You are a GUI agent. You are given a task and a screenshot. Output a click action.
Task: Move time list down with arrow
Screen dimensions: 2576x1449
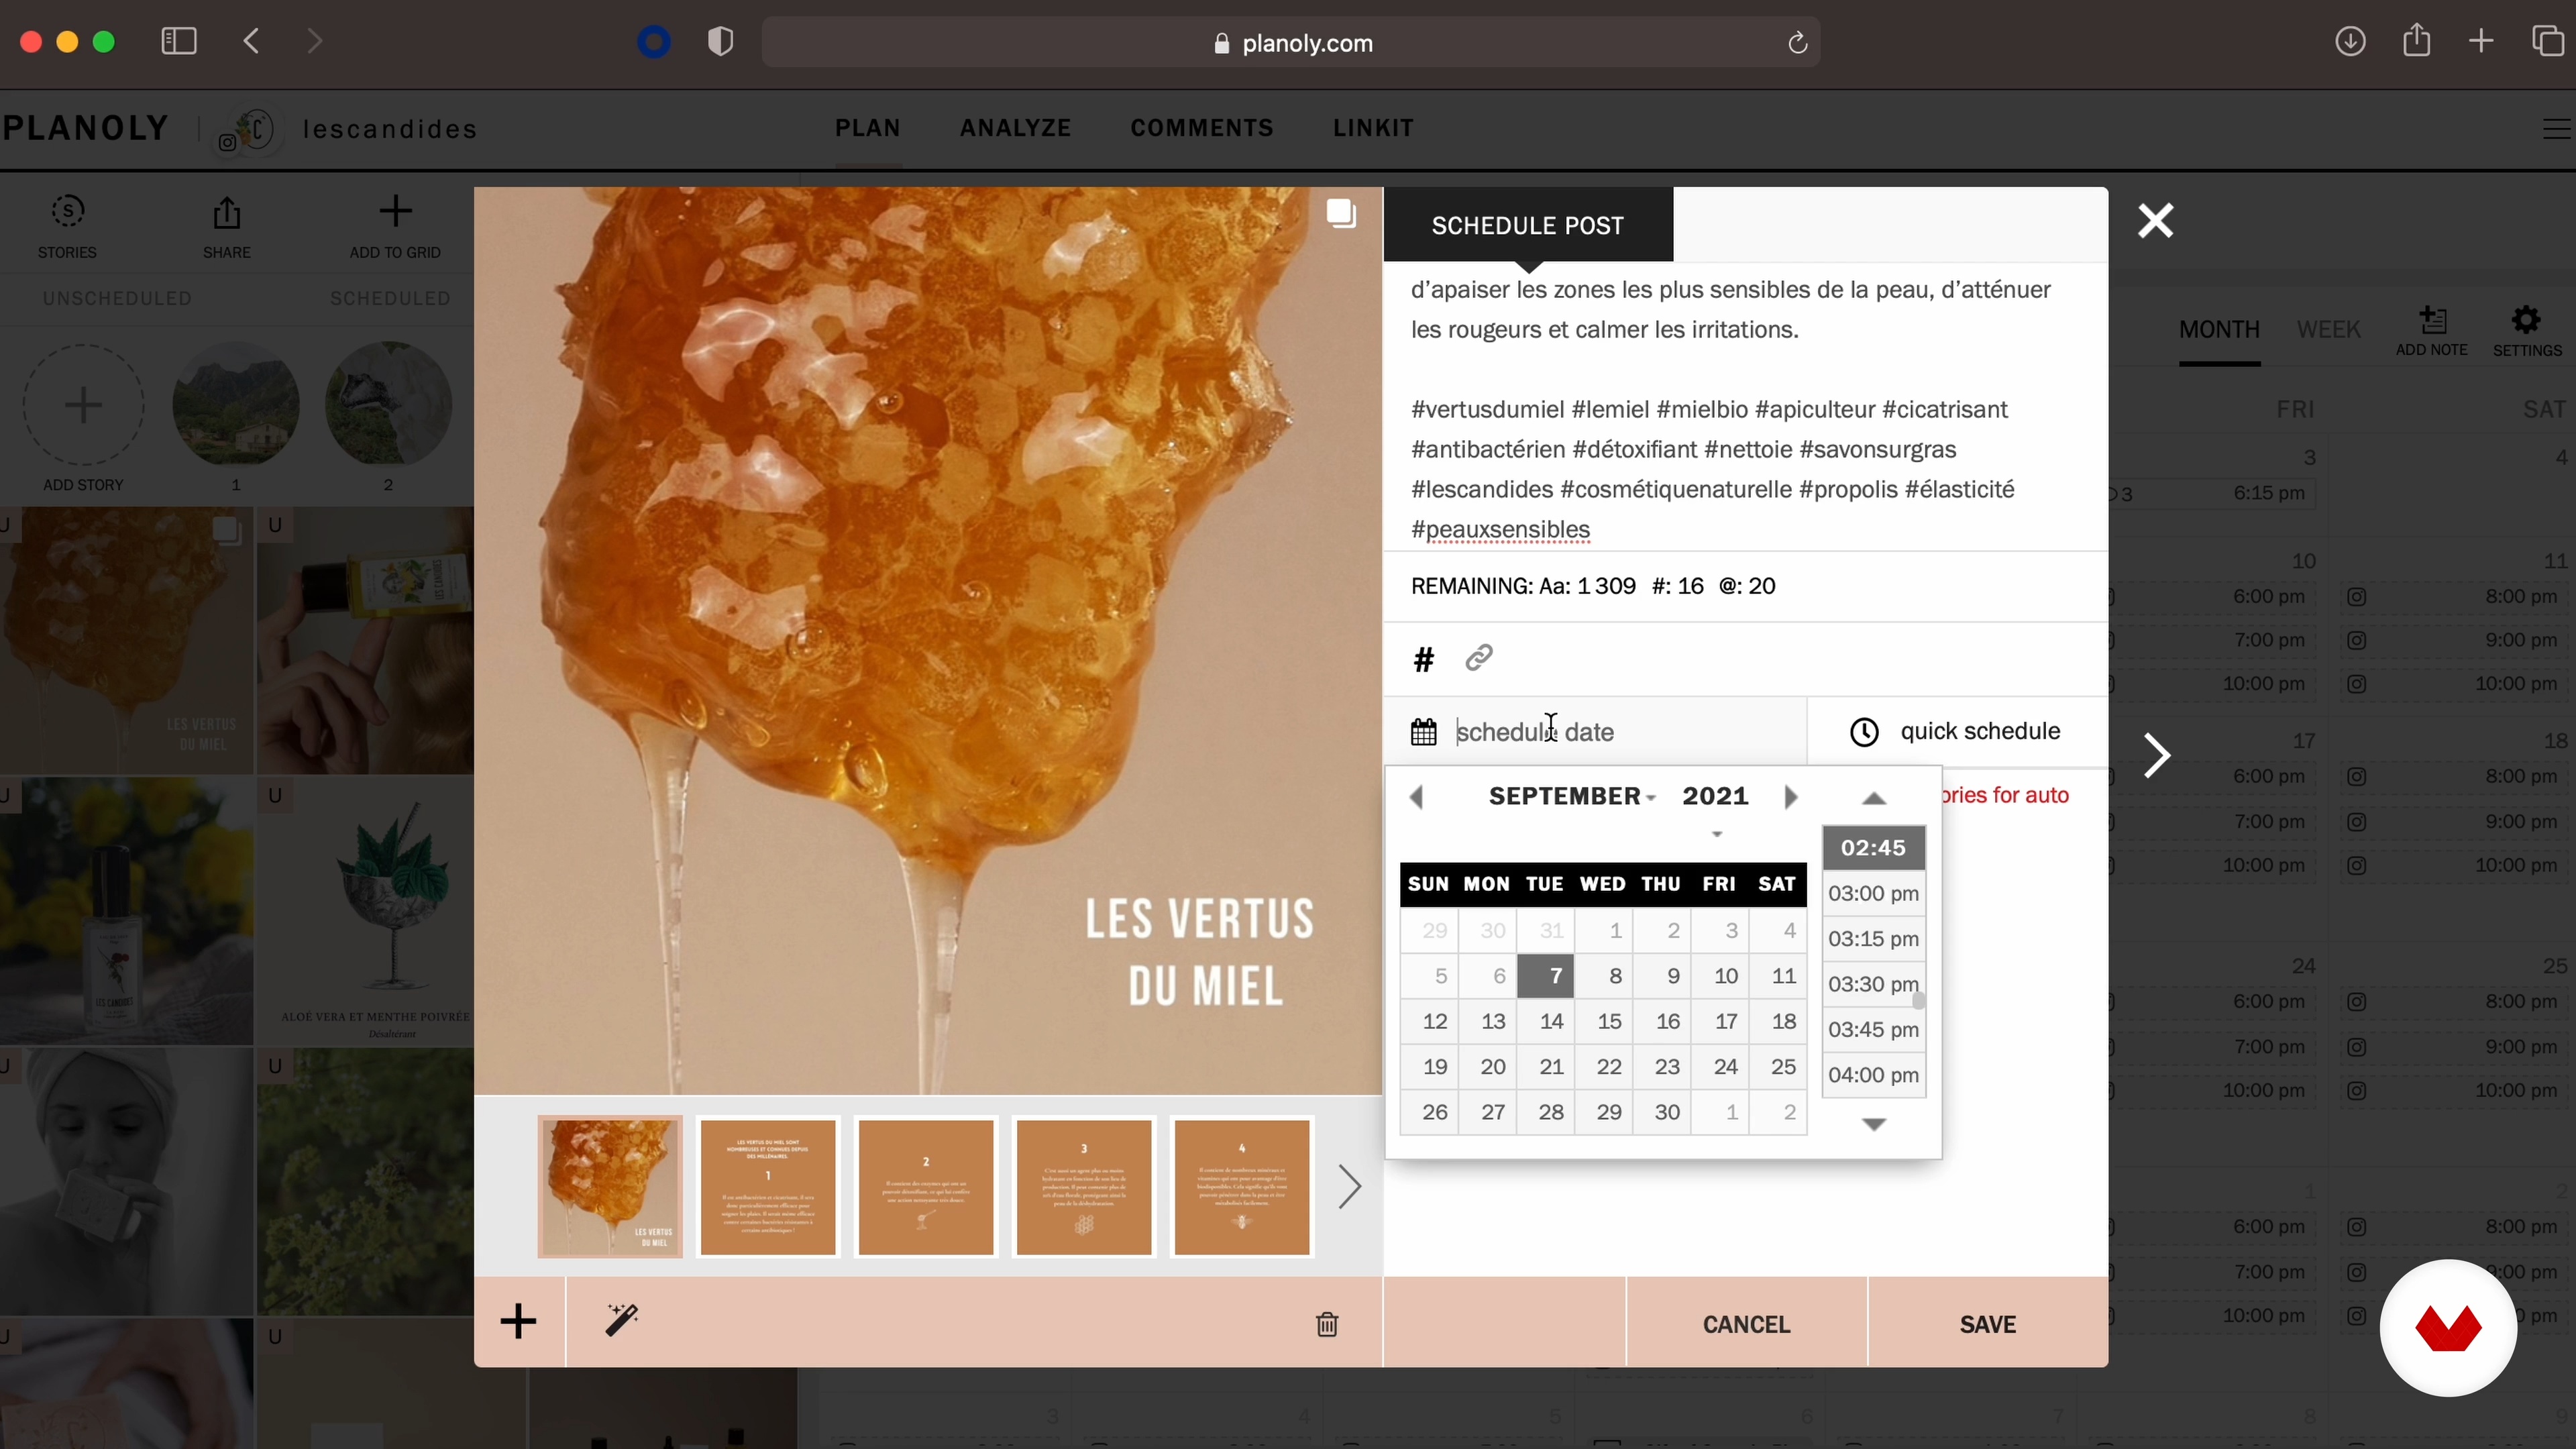[x=1874, y=1125]
